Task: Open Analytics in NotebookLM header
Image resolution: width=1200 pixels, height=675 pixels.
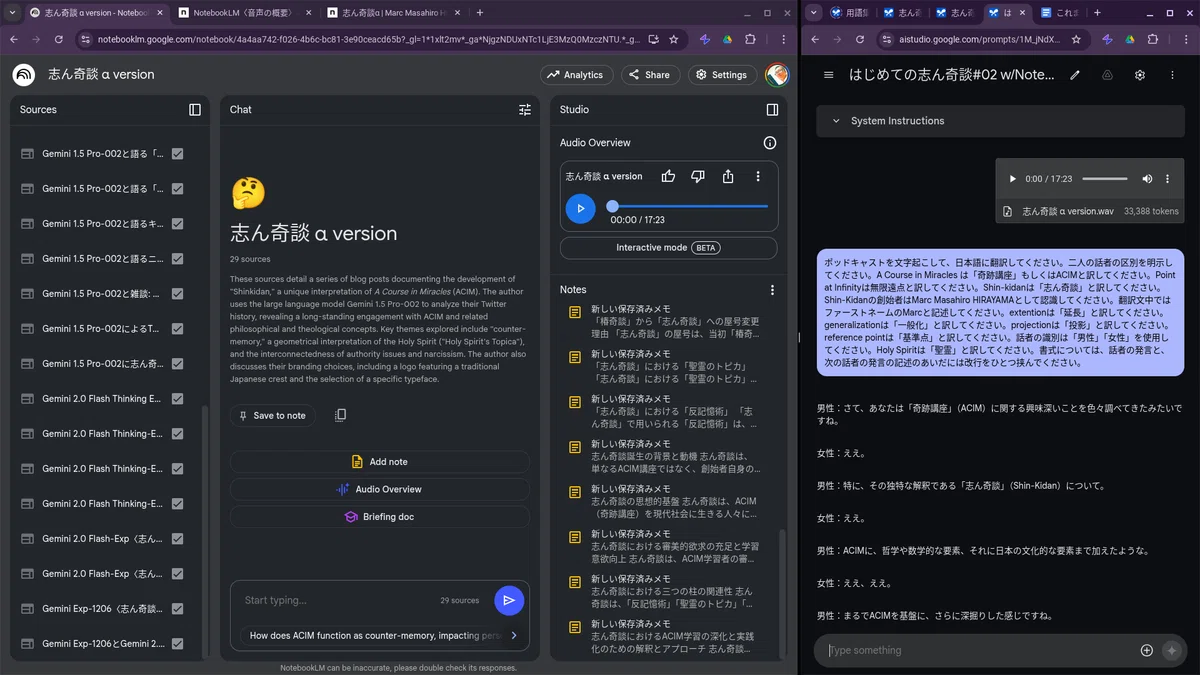Action: 577,75
